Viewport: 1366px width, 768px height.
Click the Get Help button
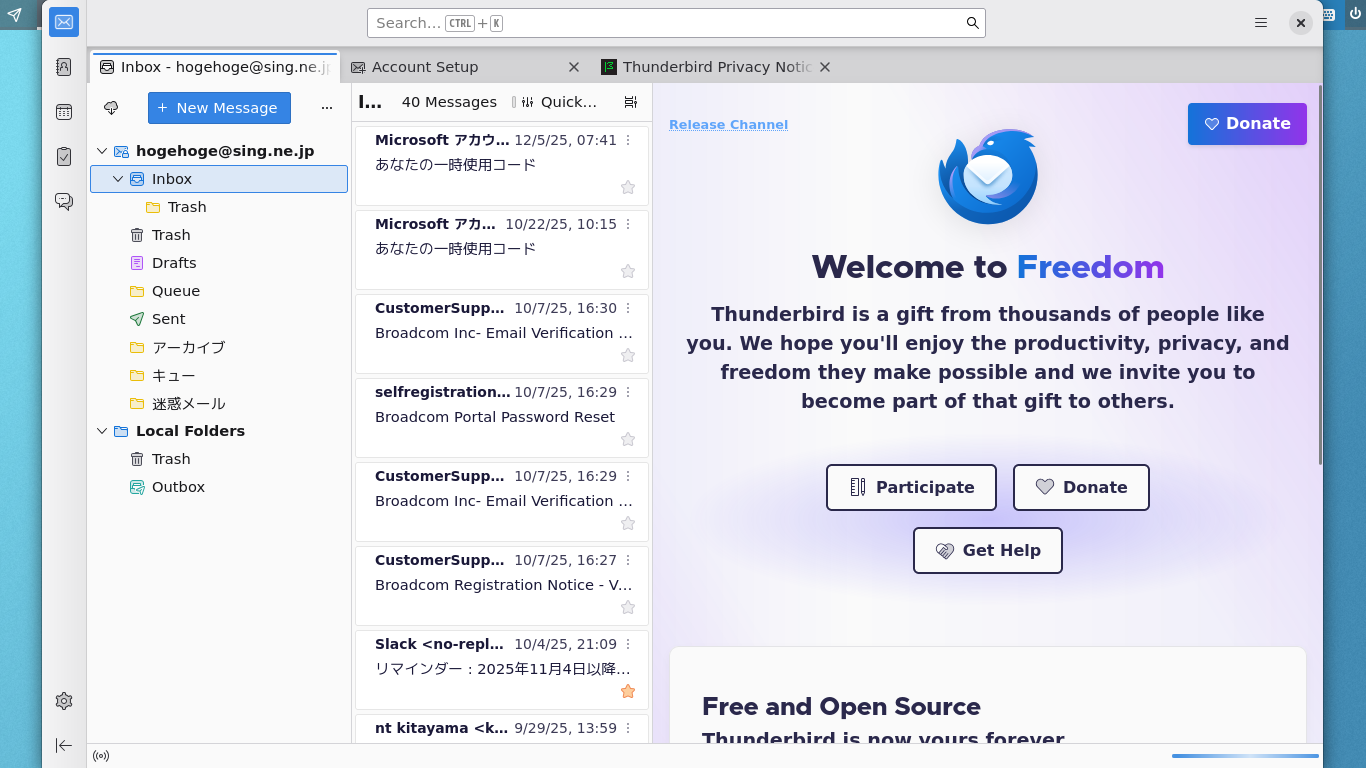click(987, 550)
